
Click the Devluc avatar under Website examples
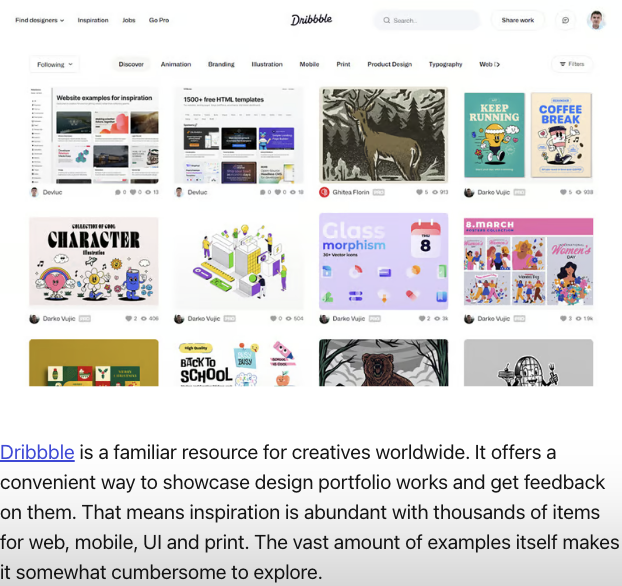pyautogui.click(x=35, y=192)
